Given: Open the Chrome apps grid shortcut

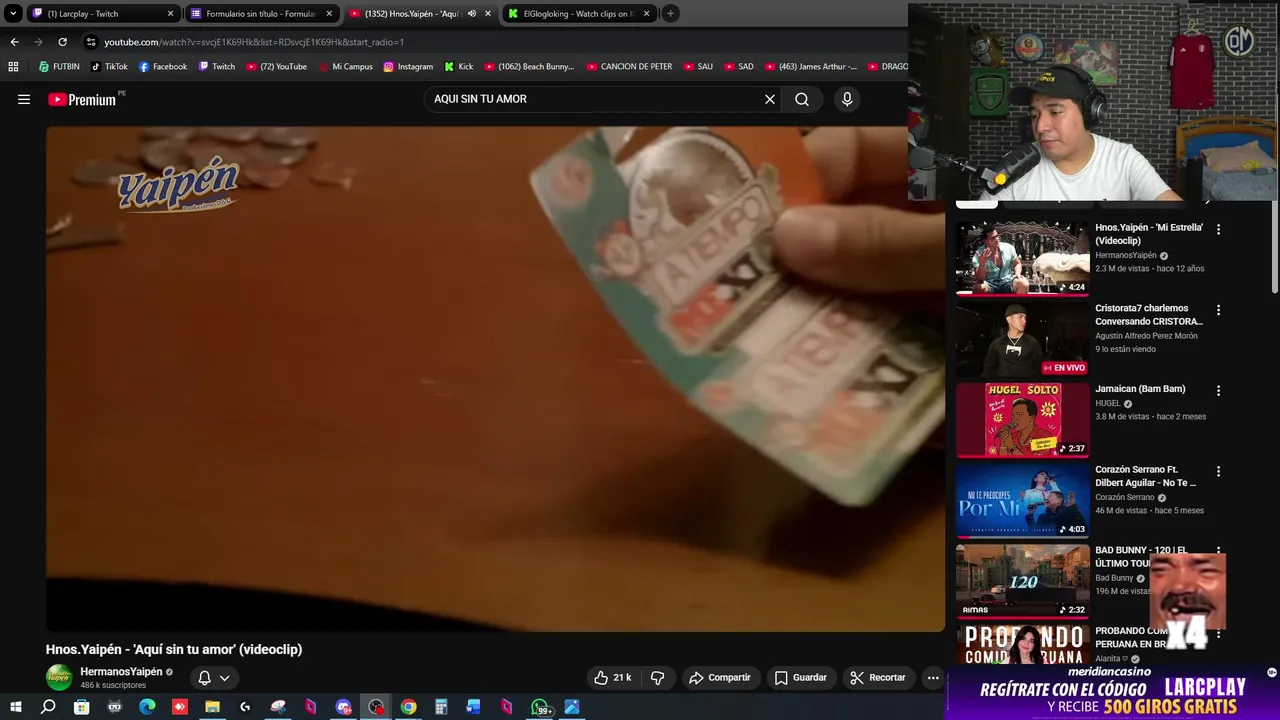Looking at the screenshot, I should pyautogui.click(x=13, y=67).
